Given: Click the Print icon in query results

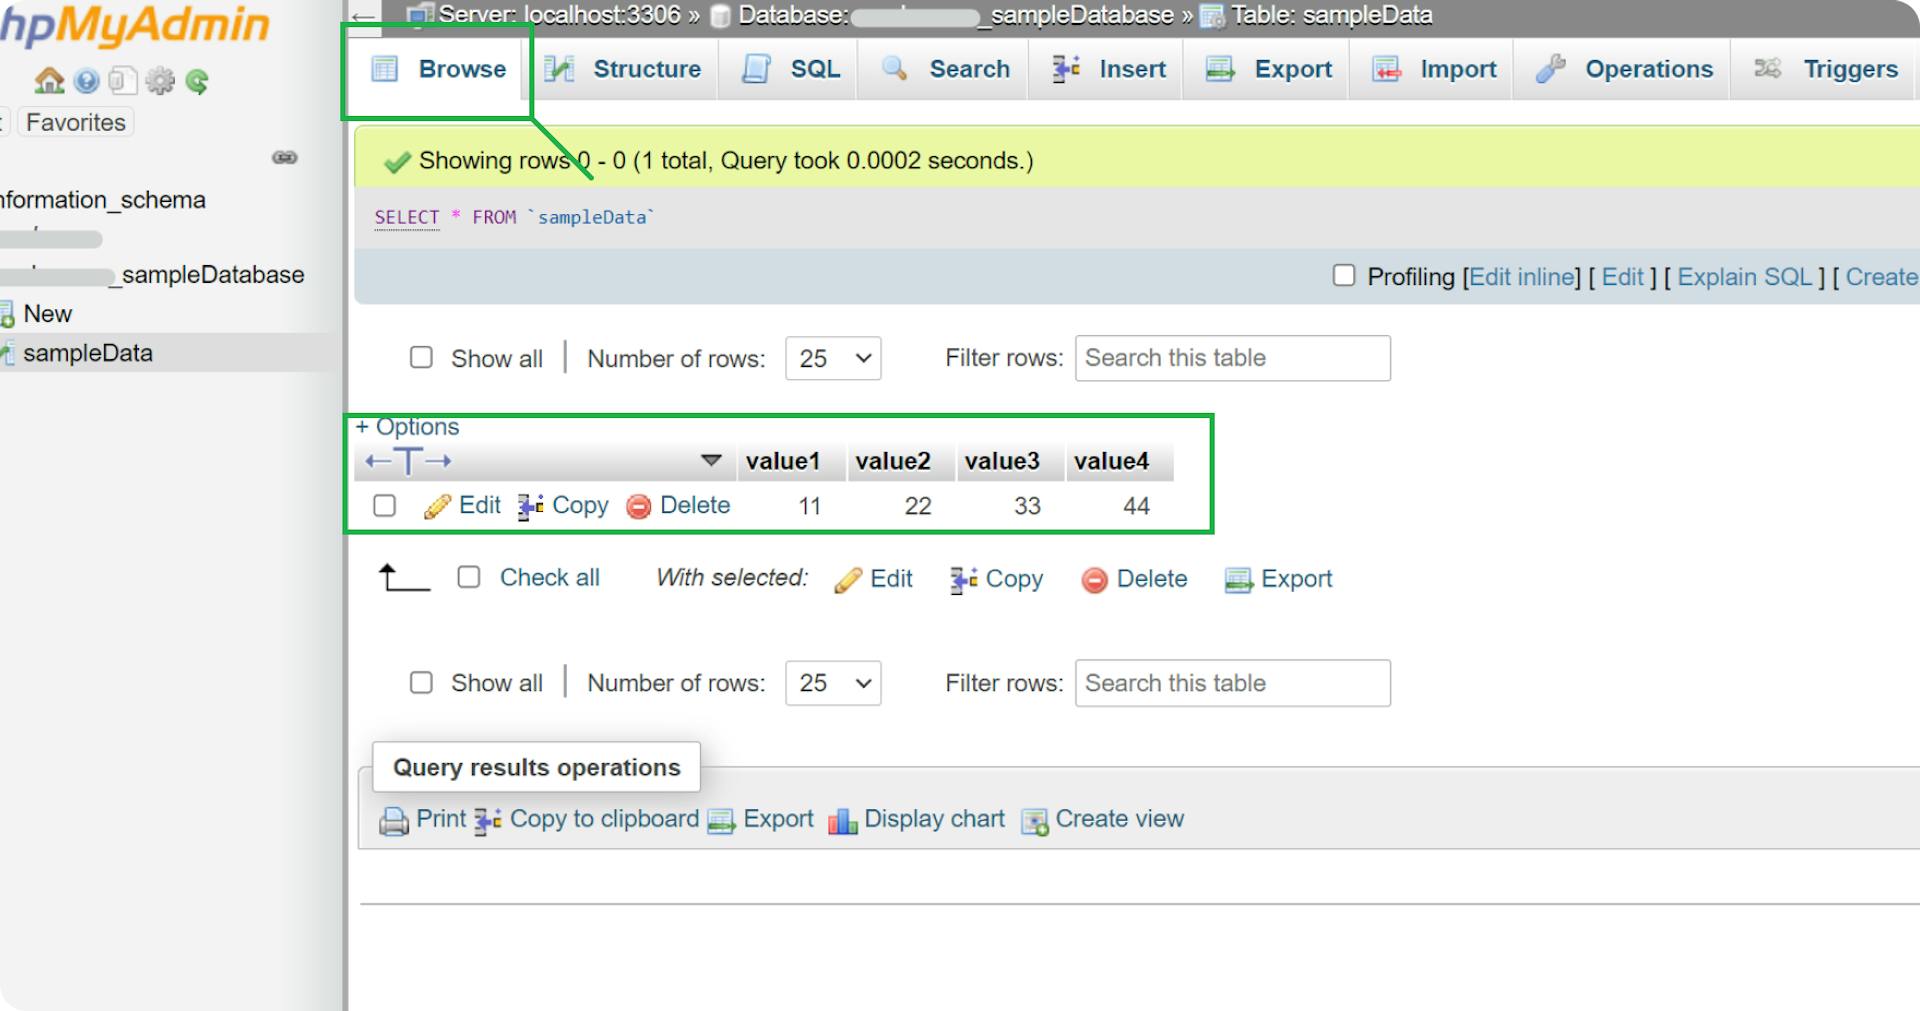Looking at the screenshot, I should click(x=394, y=821).
